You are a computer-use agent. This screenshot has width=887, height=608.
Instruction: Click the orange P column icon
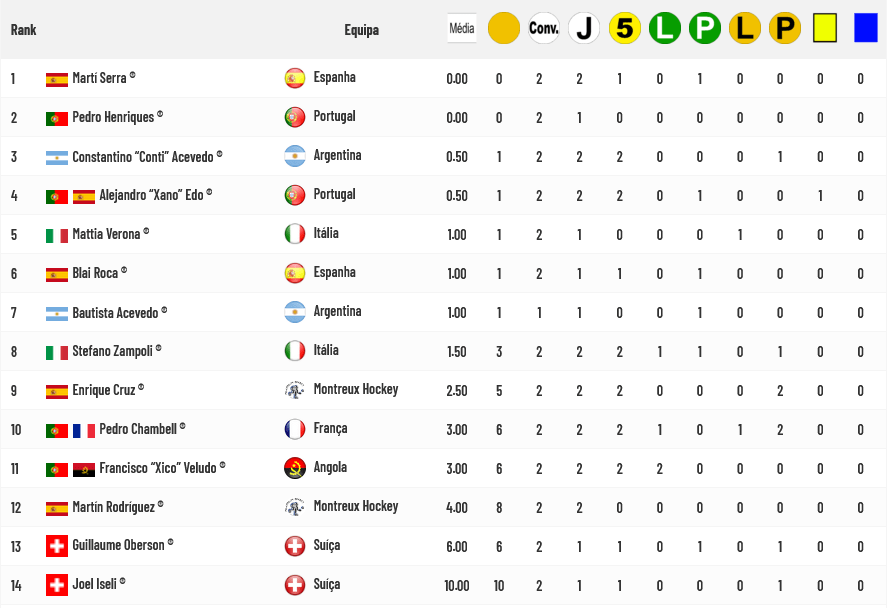click(785, 28)
